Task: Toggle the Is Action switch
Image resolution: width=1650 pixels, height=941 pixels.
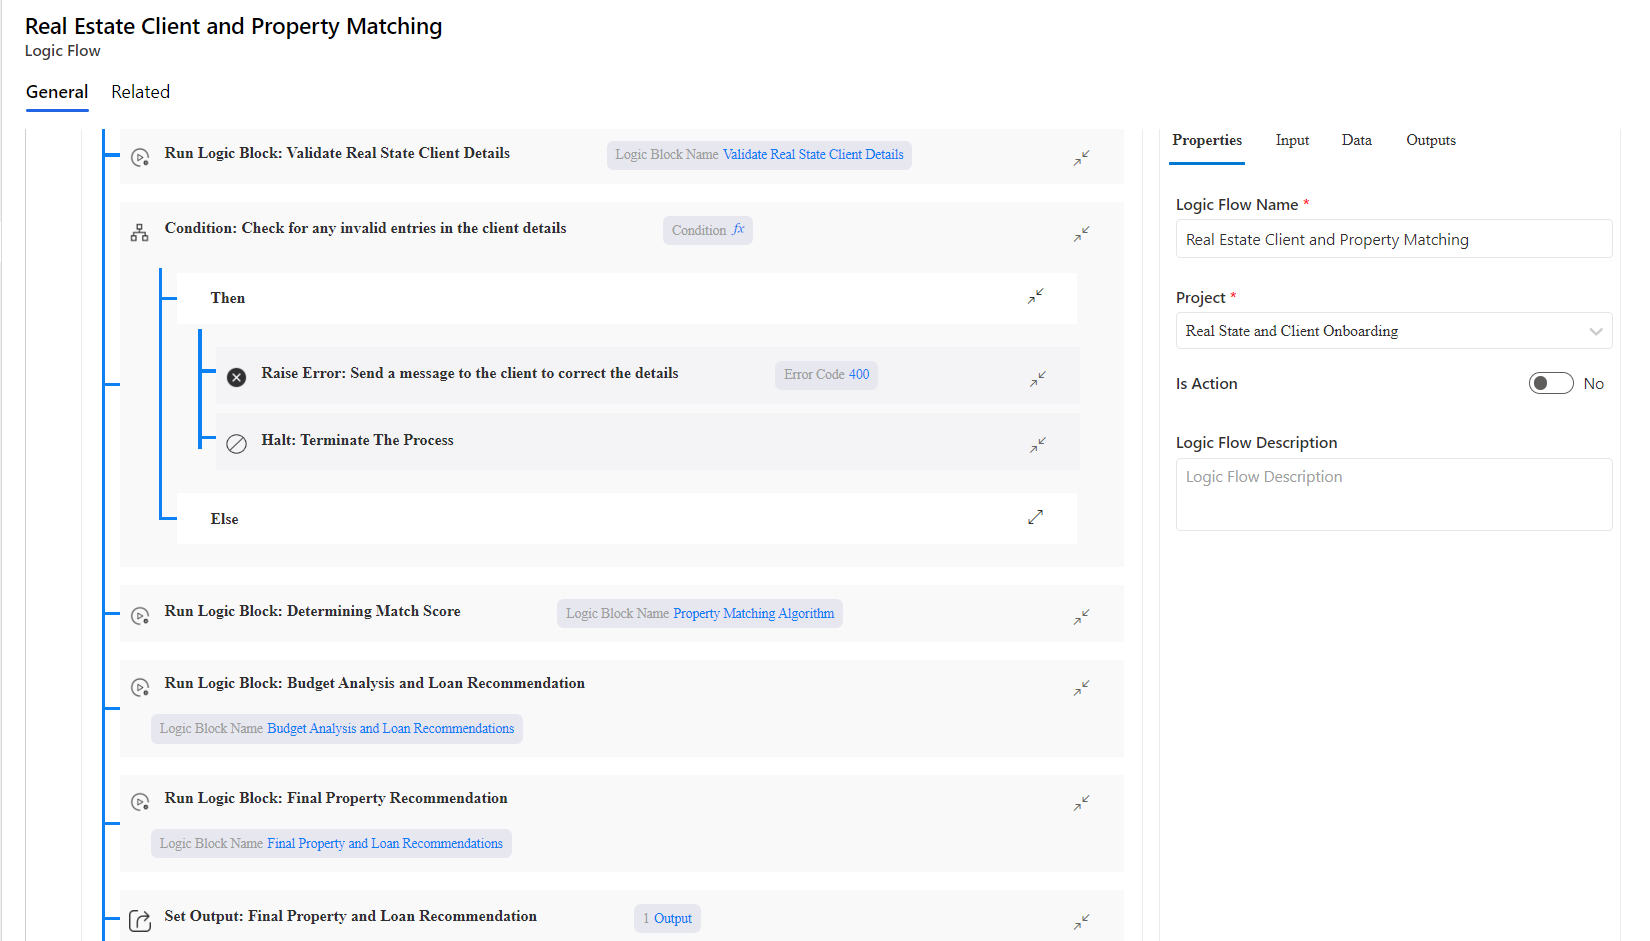Action: click(x=1550, y=384)
